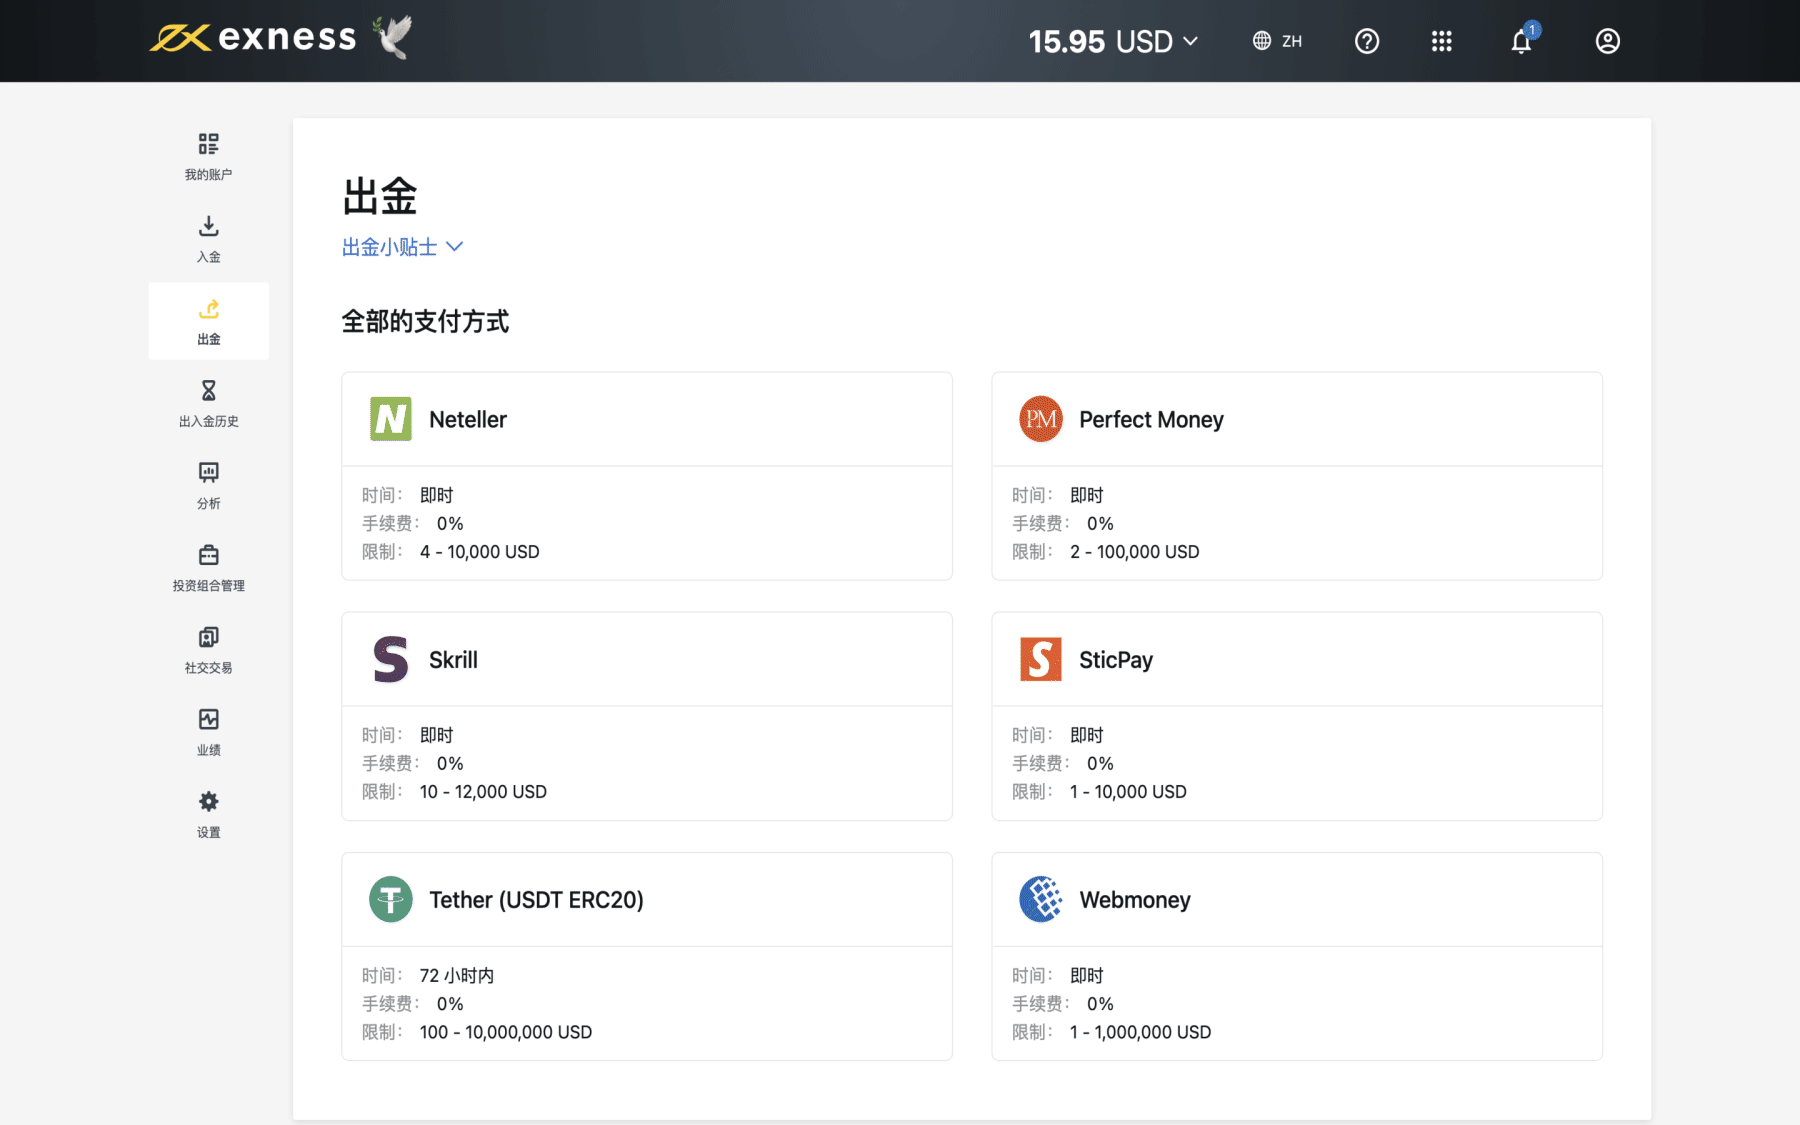1800x1125 pixels.
Task: Open the help question mark icon
Action: coord(1366,41)
